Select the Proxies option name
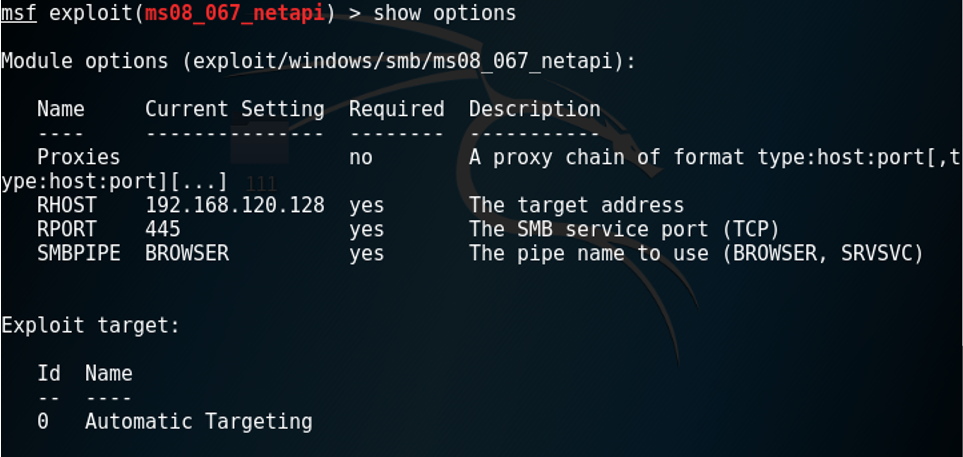The image size is (963, 457). click(78, 157)
